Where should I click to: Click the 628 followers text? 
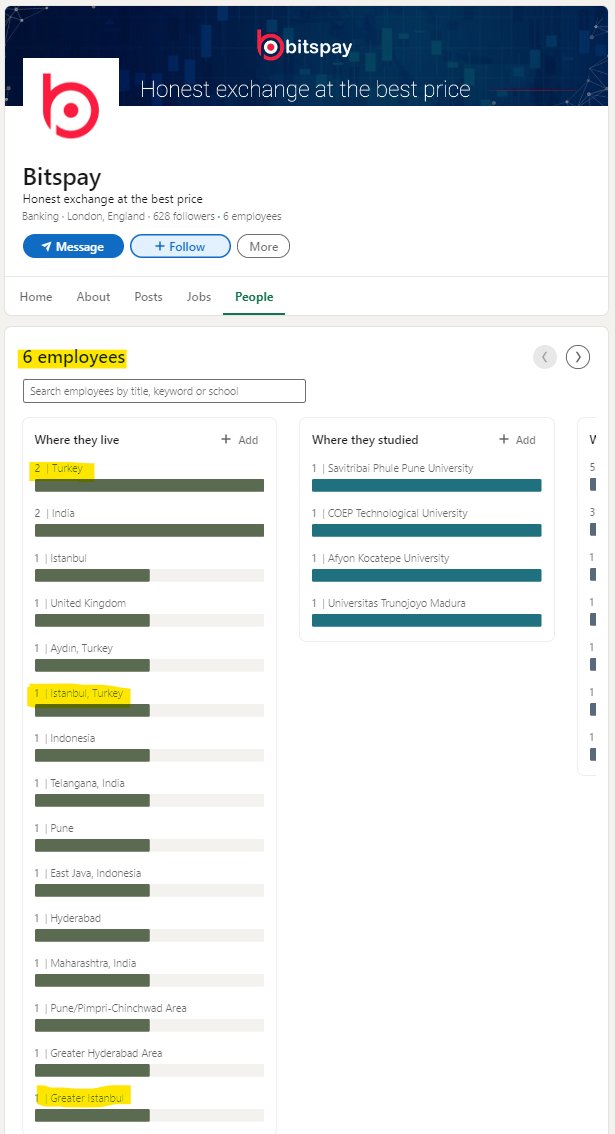[184, 216]
